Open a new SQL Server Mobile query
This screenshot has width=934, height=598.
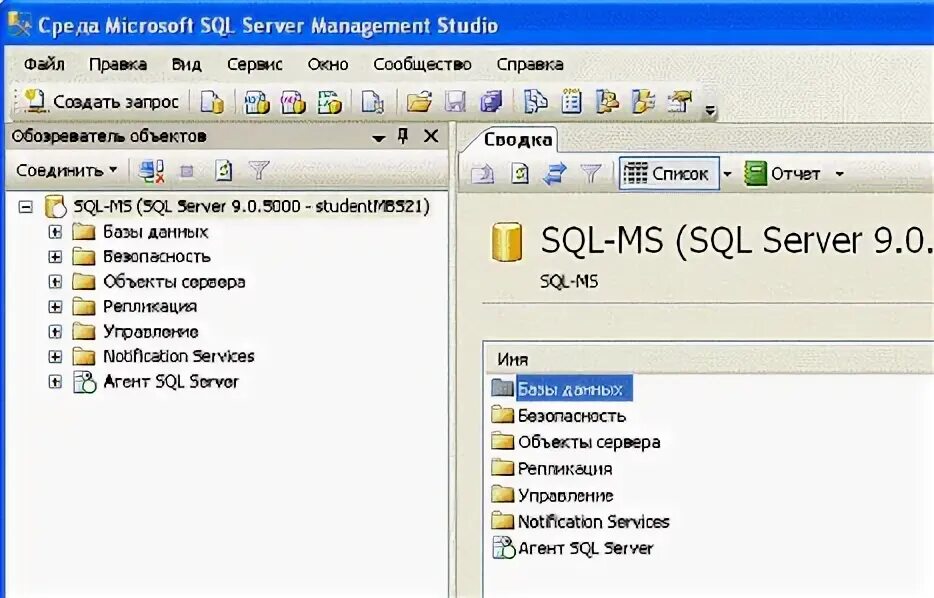click(373, 102)
